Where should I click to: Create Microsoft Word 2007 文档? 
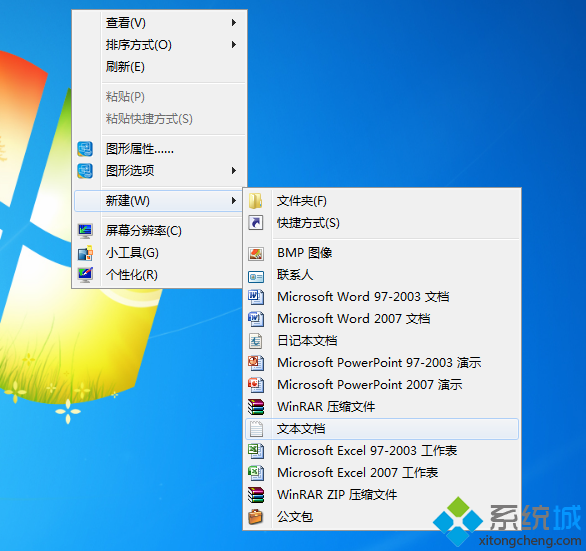[382, 319]
